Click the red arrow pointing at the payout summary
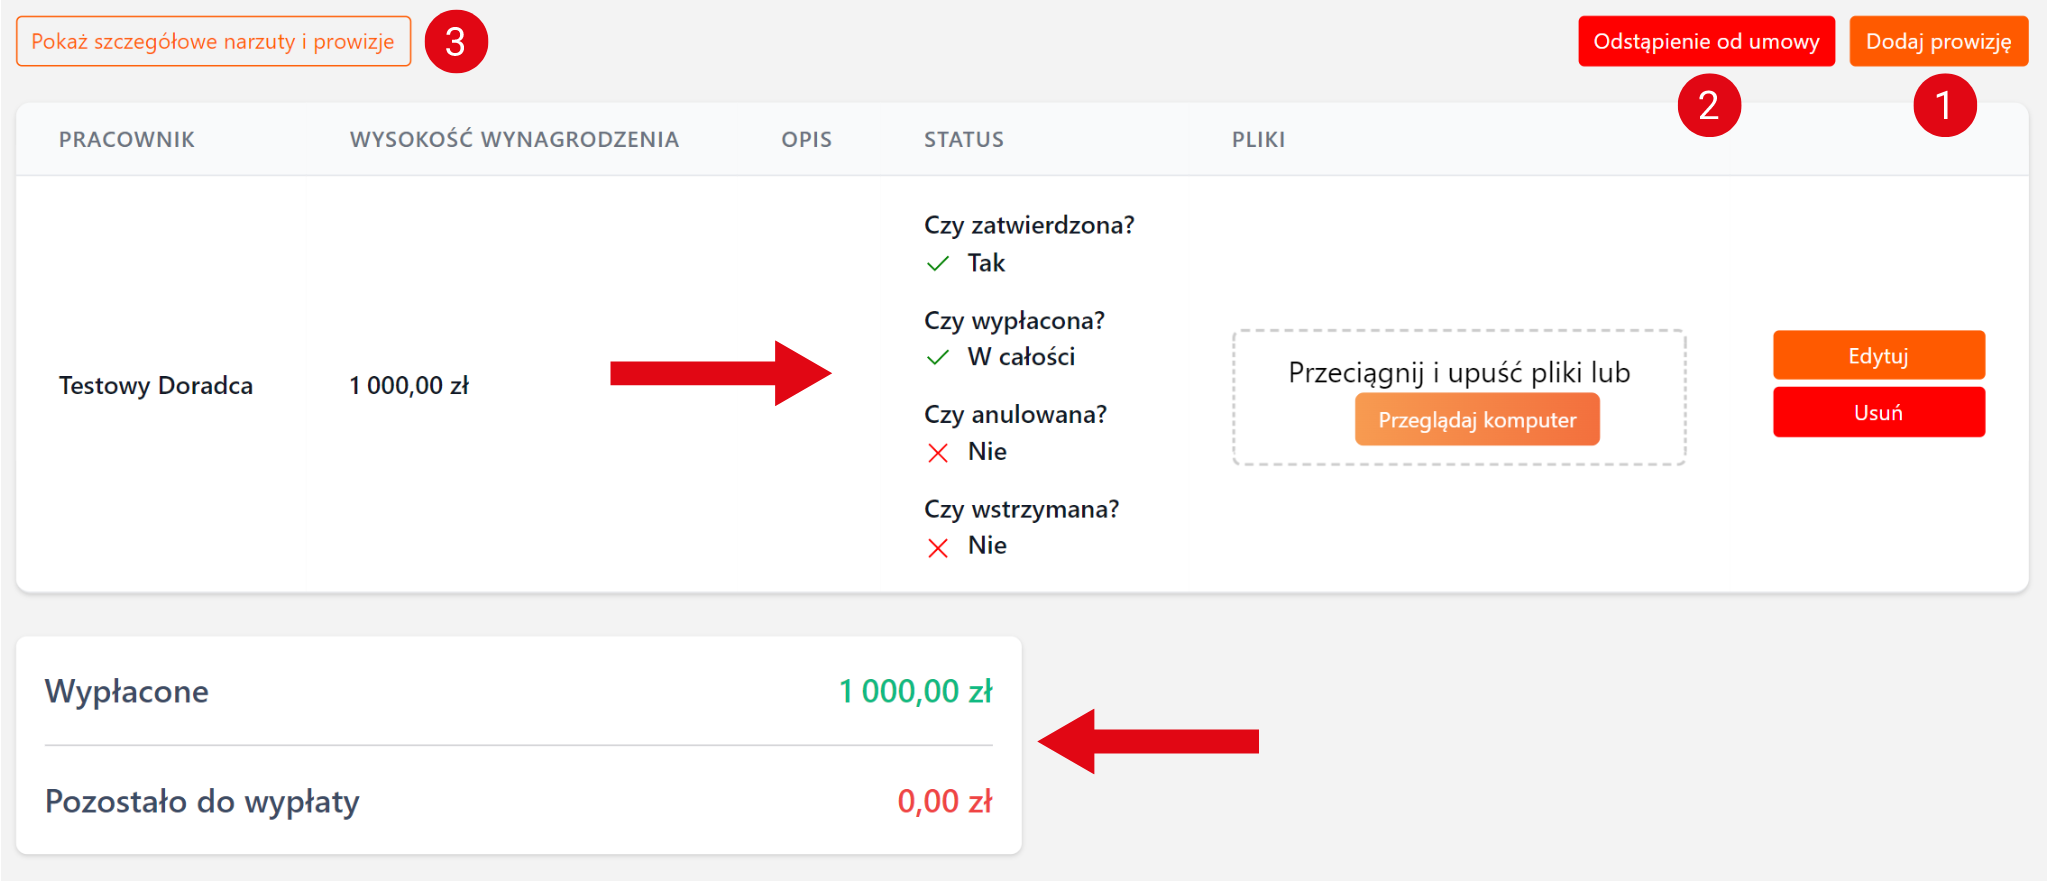The width and height of the screenshot is (2048, 881). point(1148,741)
